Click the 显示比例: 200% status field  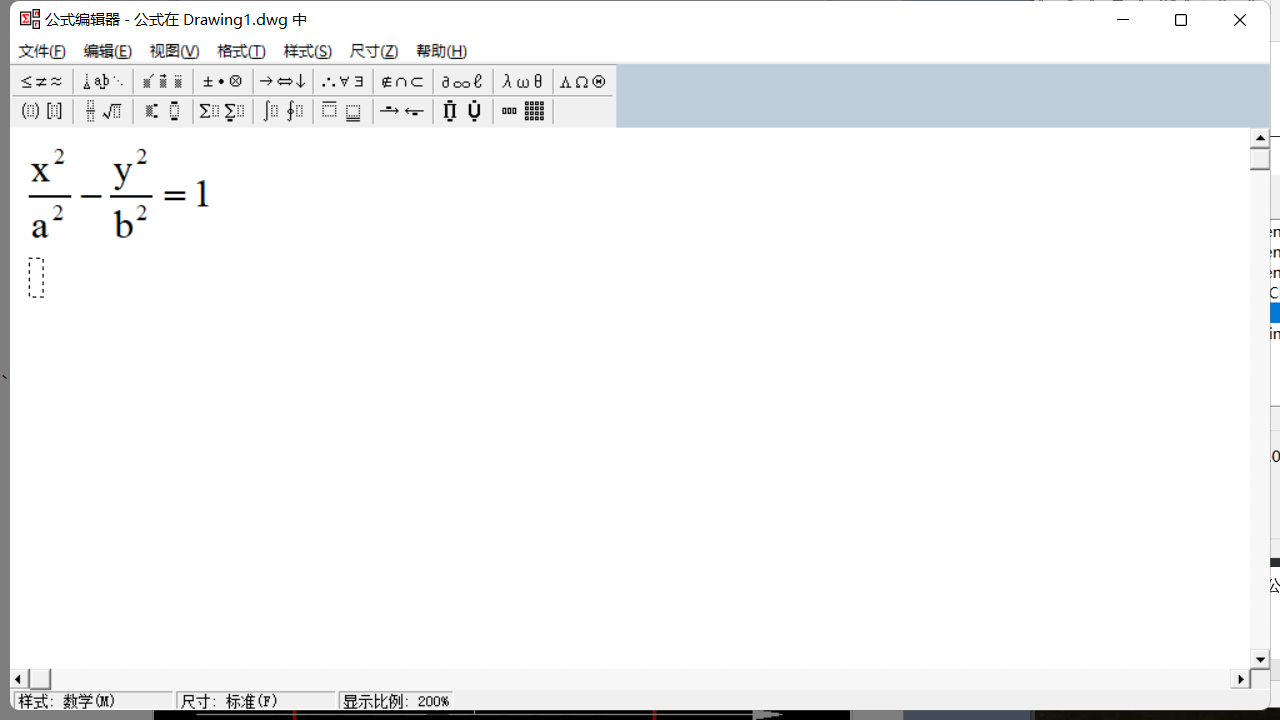pyautogui.click(x=397, y=701)
